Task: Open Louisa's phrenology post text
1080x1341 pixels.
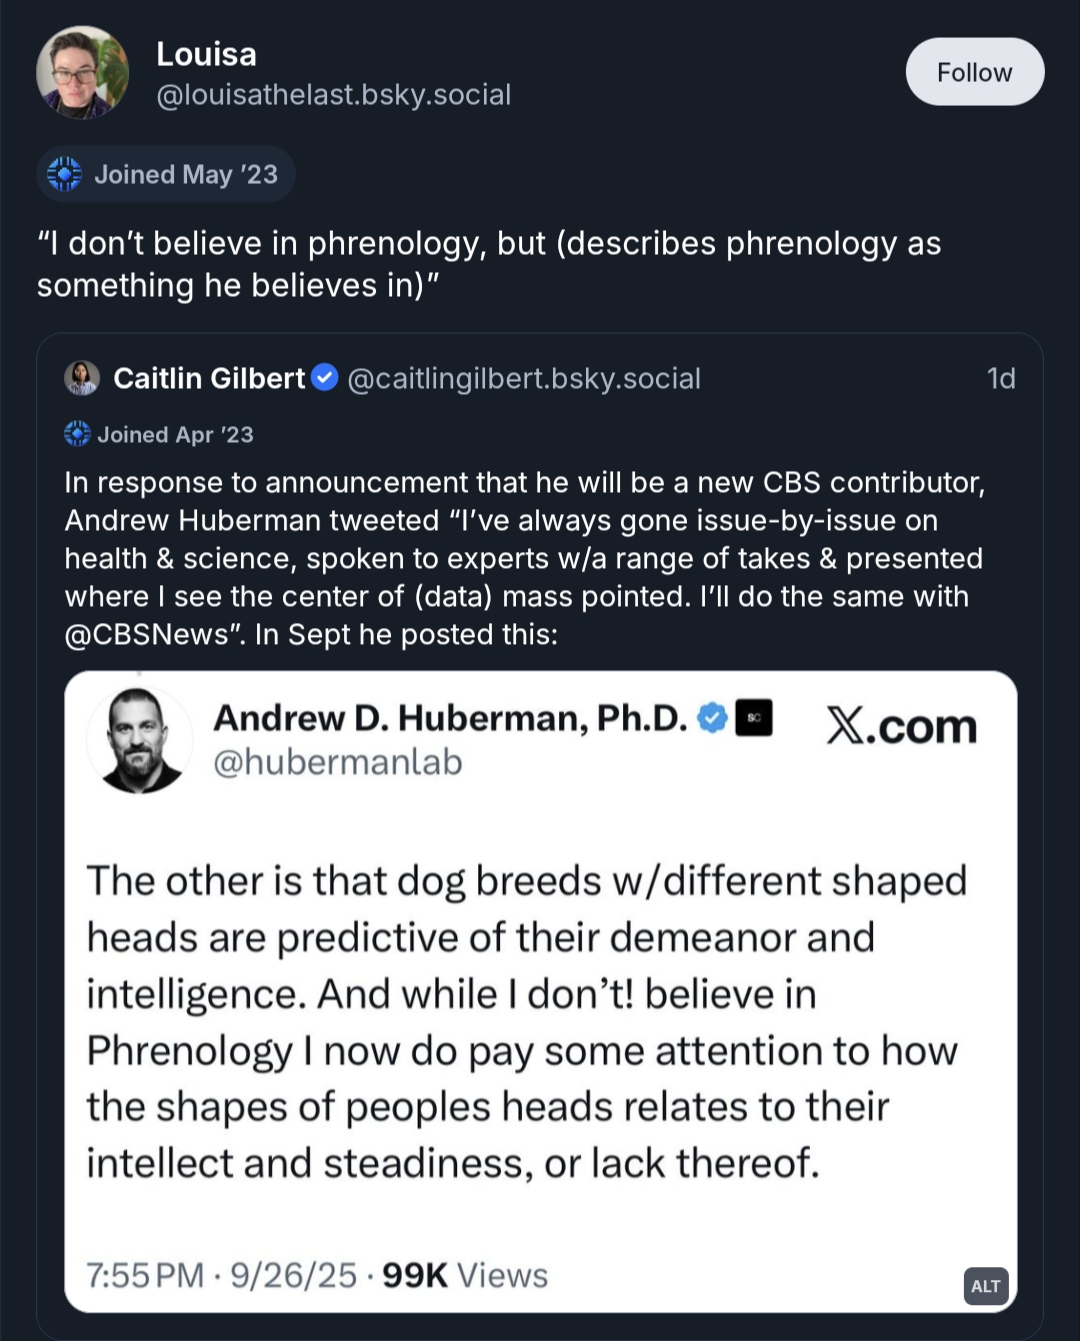Action: (489, 264)
